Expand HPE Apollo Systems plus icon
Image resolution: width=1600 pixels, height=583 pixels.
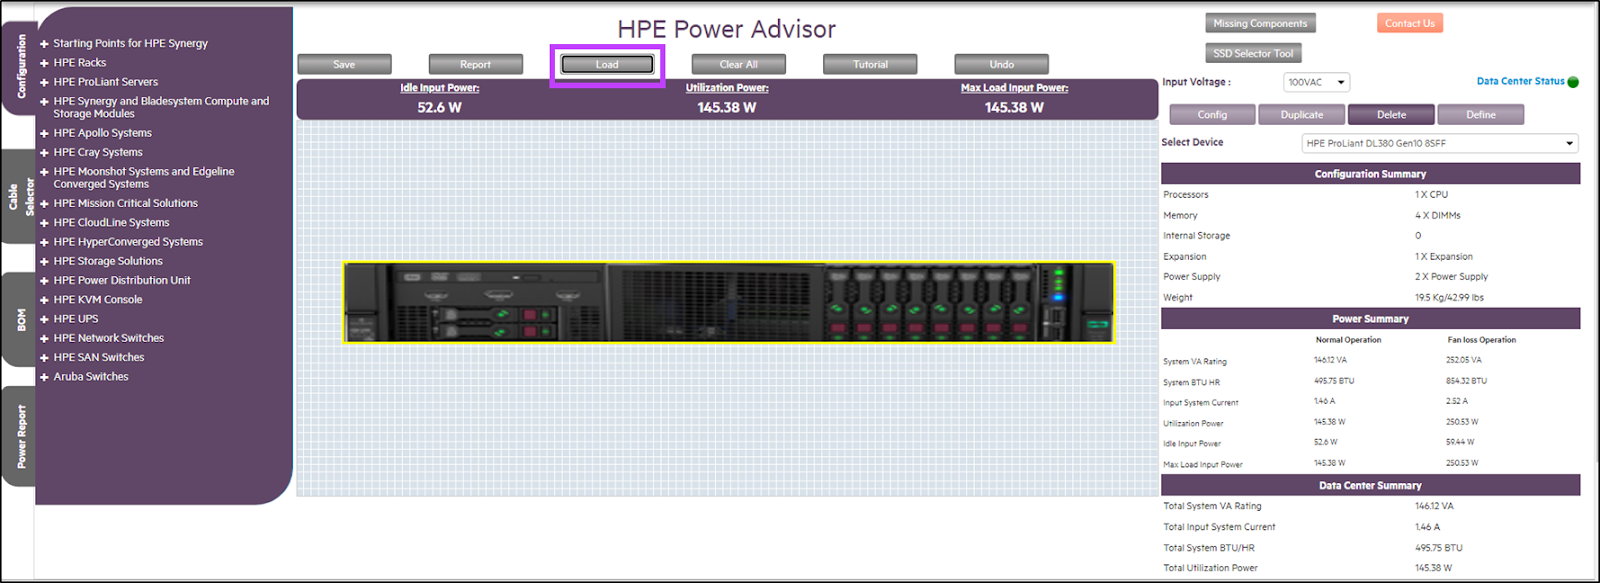pos(44,133)
